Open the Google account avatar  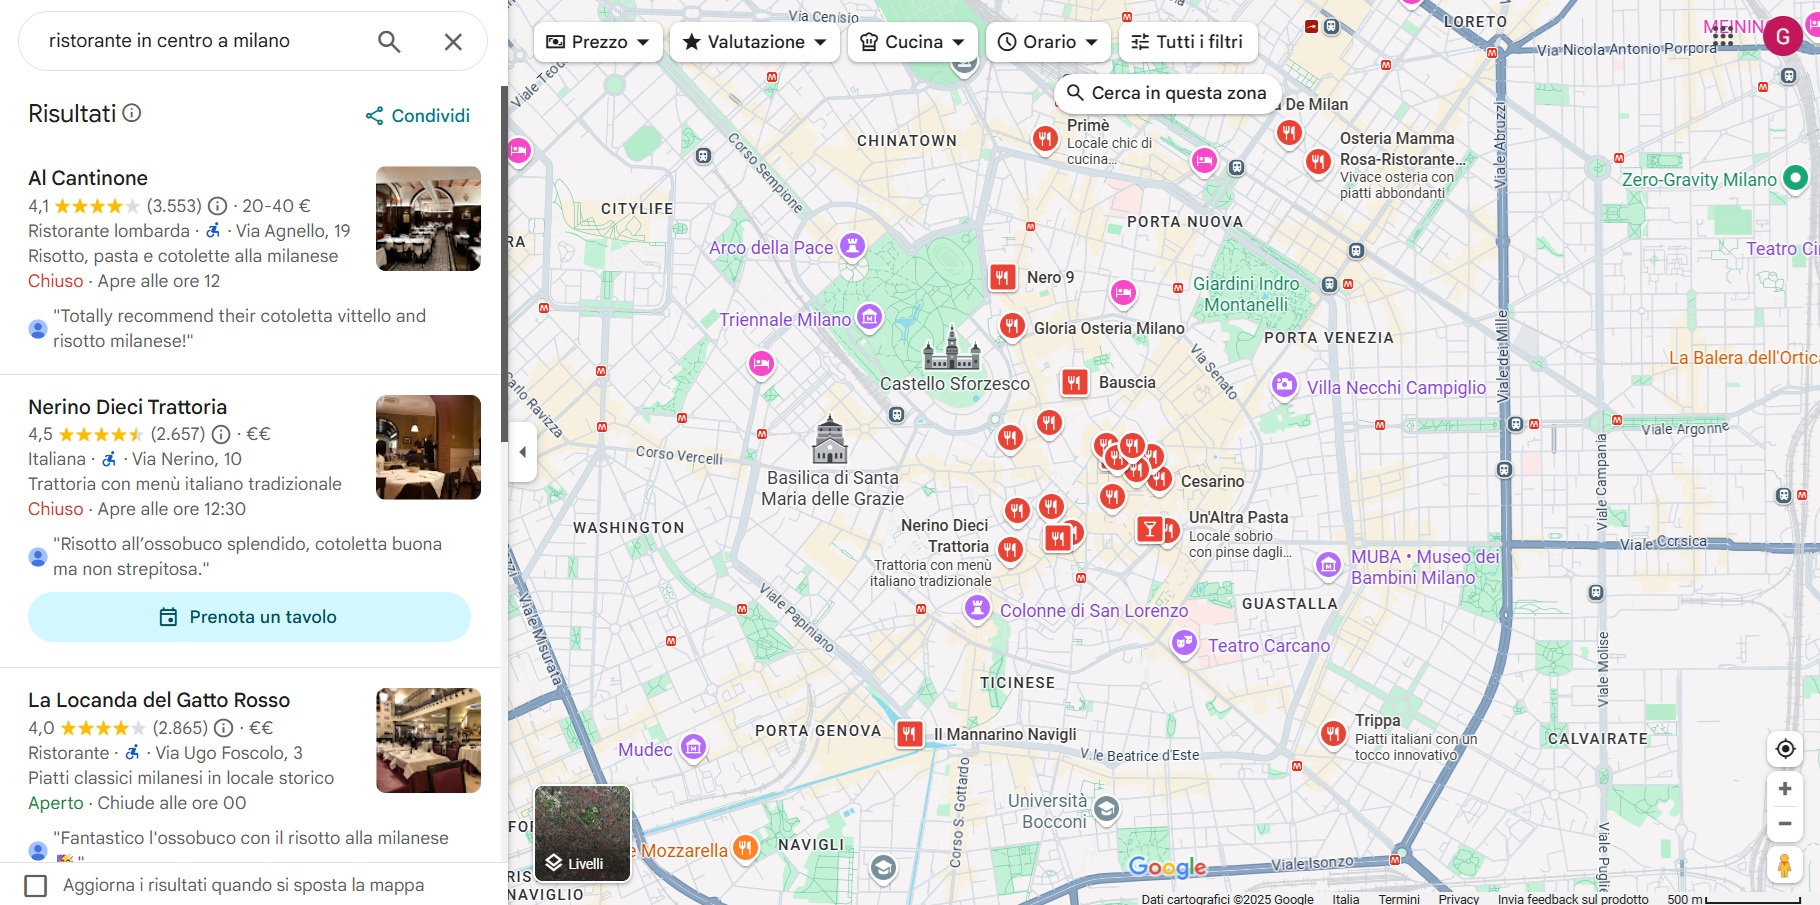(1782, 37)
